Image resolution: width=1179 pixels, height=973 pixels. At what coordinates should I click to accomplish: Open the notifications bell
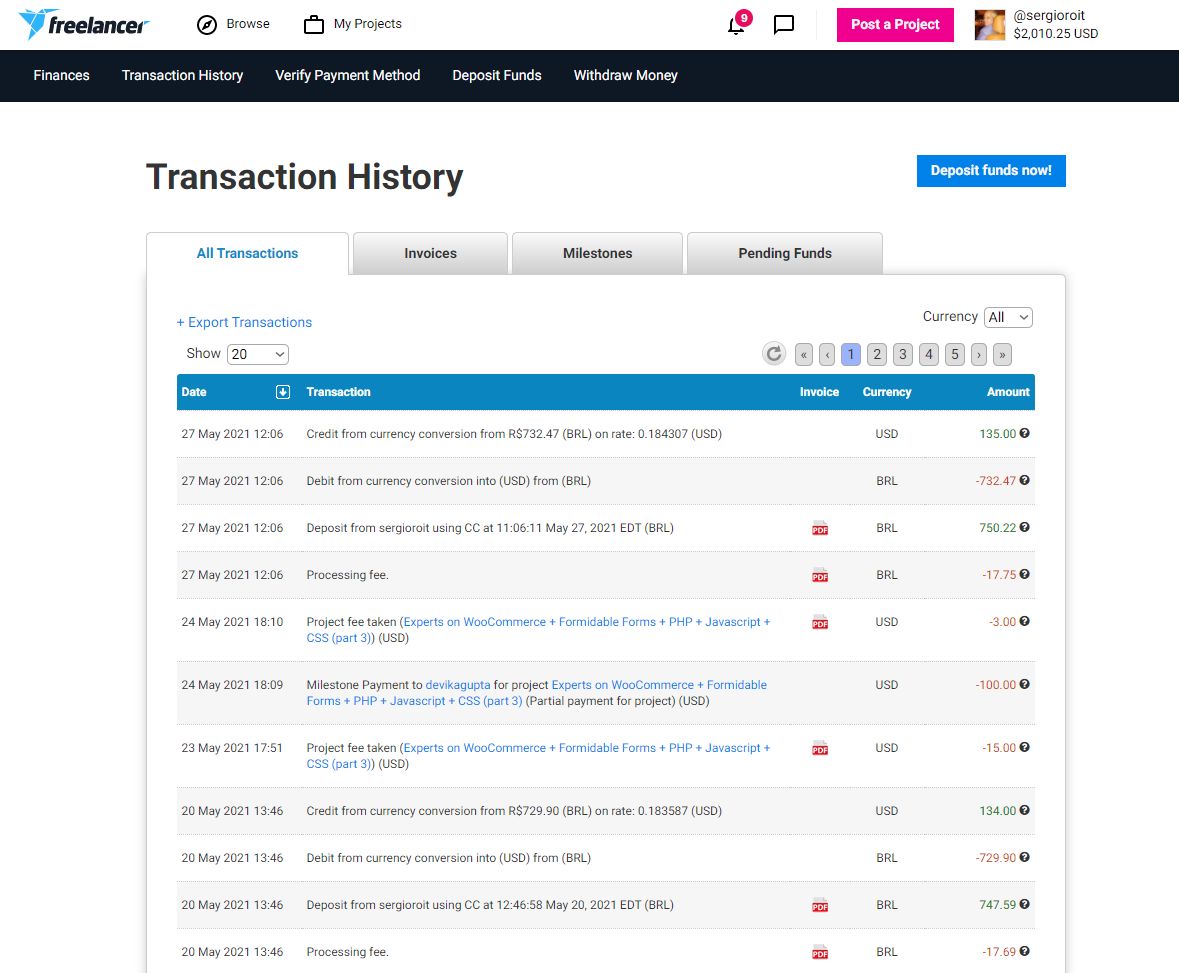736,26
